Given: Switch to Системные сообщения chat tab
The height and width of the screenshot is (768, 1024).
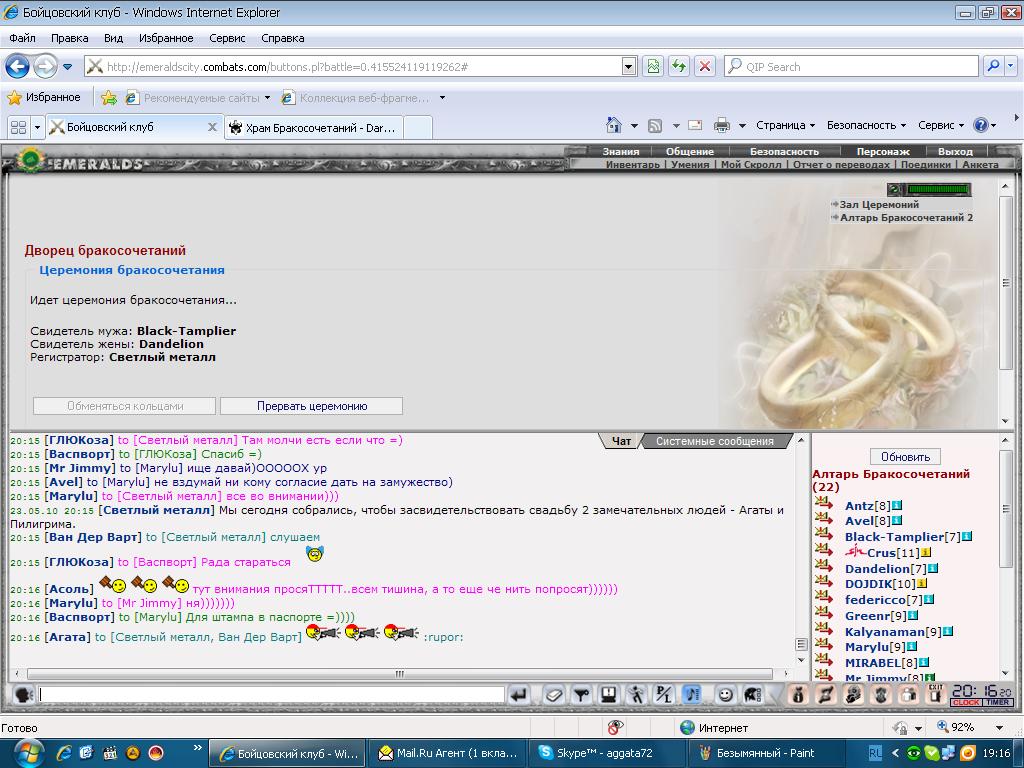Looking at the screenshot, I should pos(714,441).
